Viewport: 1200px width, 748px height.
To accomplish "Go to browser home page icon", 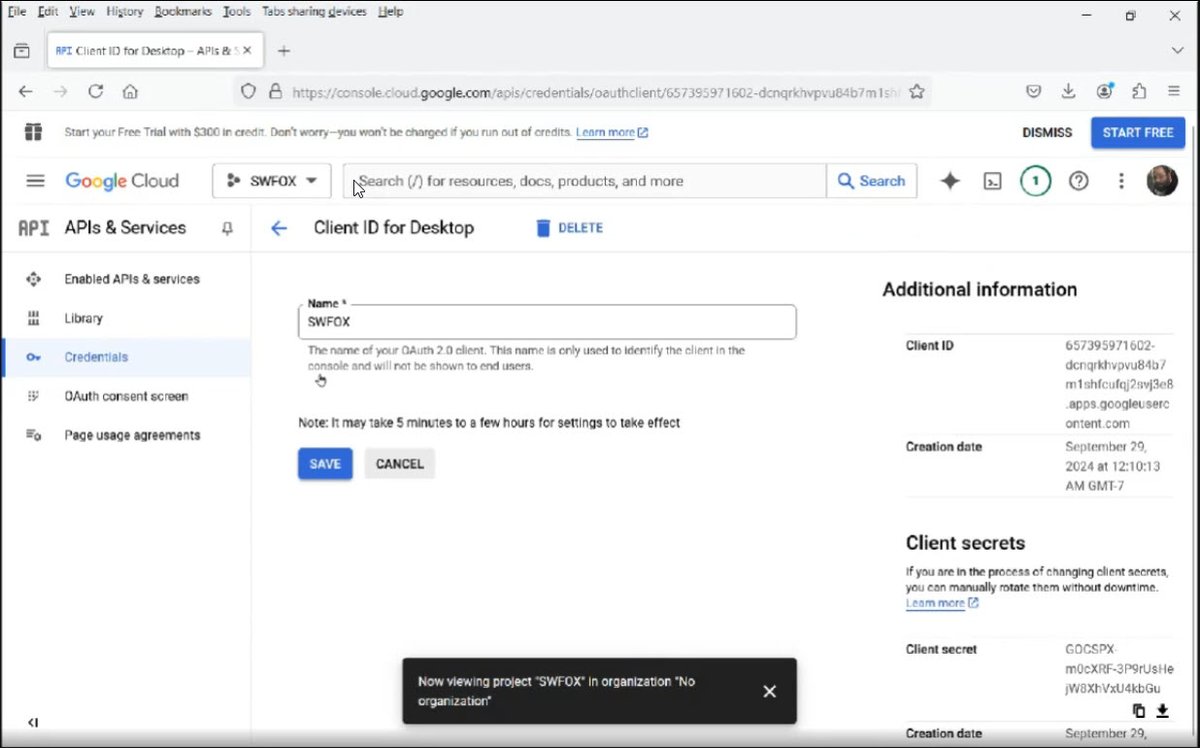I will [x=130, y=91].
